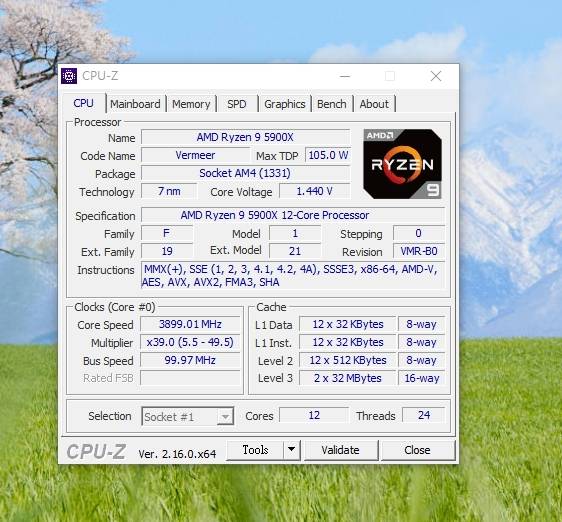Click the Family value 'F'
Screen dimensions: 562x522
click(167, 233)
